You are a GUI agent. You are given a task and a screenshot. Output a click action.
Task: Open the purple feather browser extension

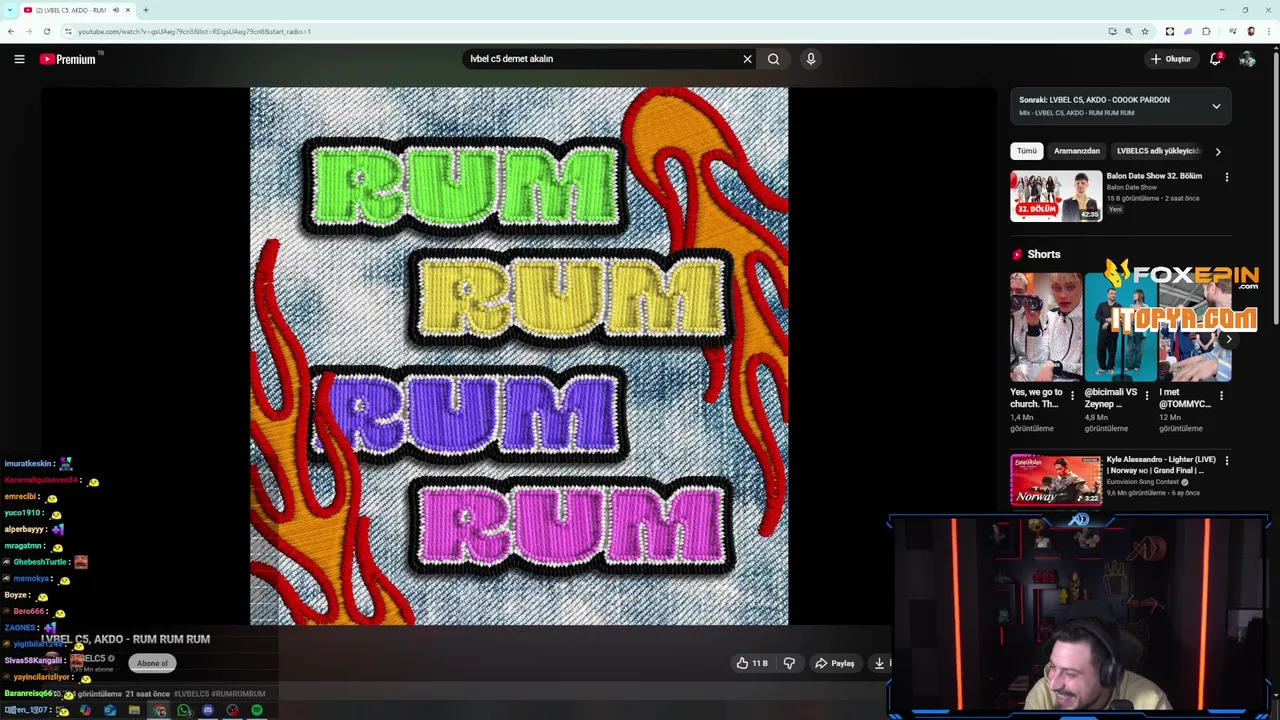(x=1187, y=31)
